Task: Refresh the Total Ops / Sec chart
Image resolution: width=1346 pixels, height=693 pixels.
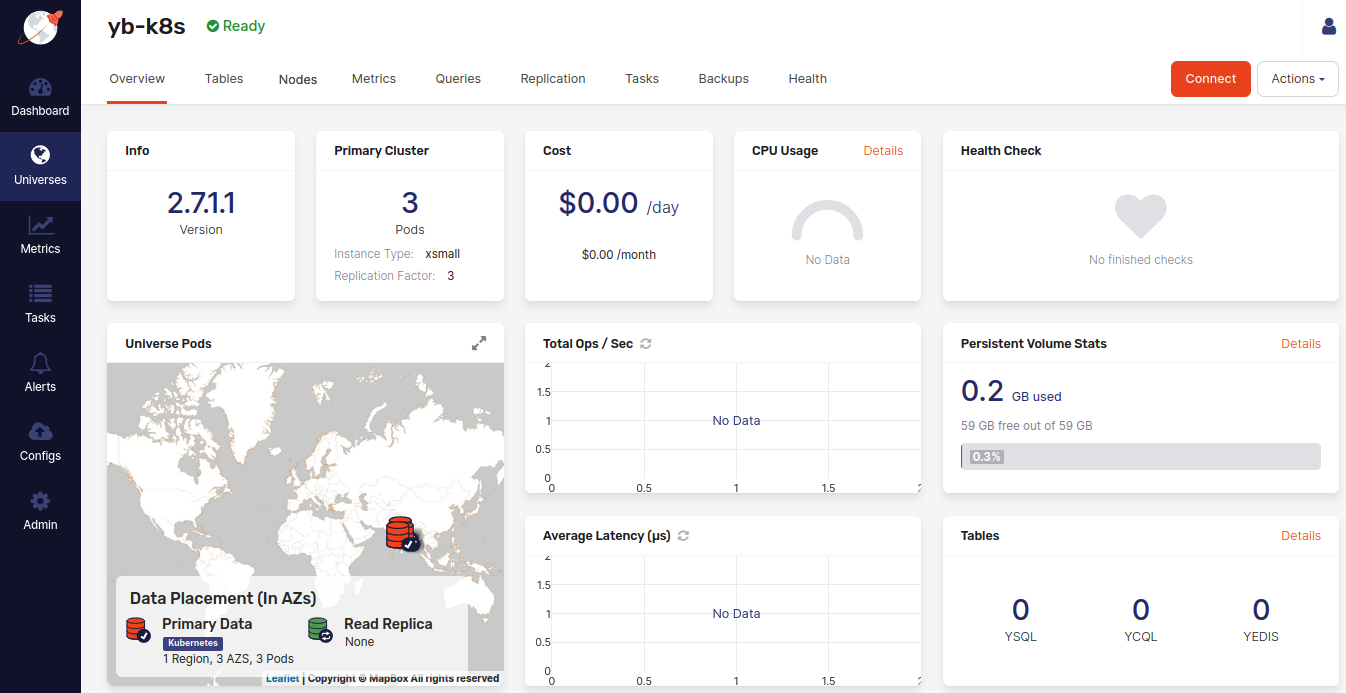Action: [x=646, y=344]
